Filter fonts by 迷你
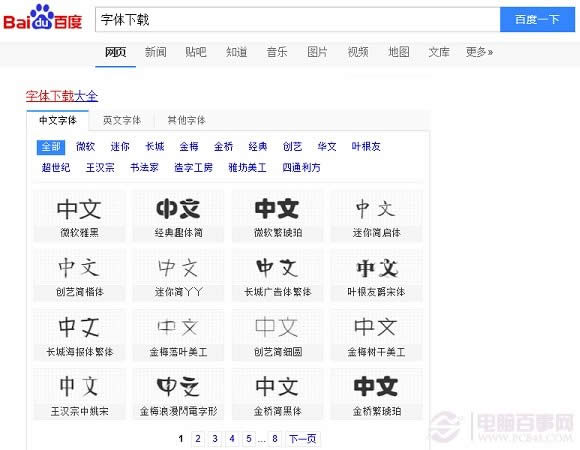The width and height of the screenshot is (580, 450). (x=120, y=147)
